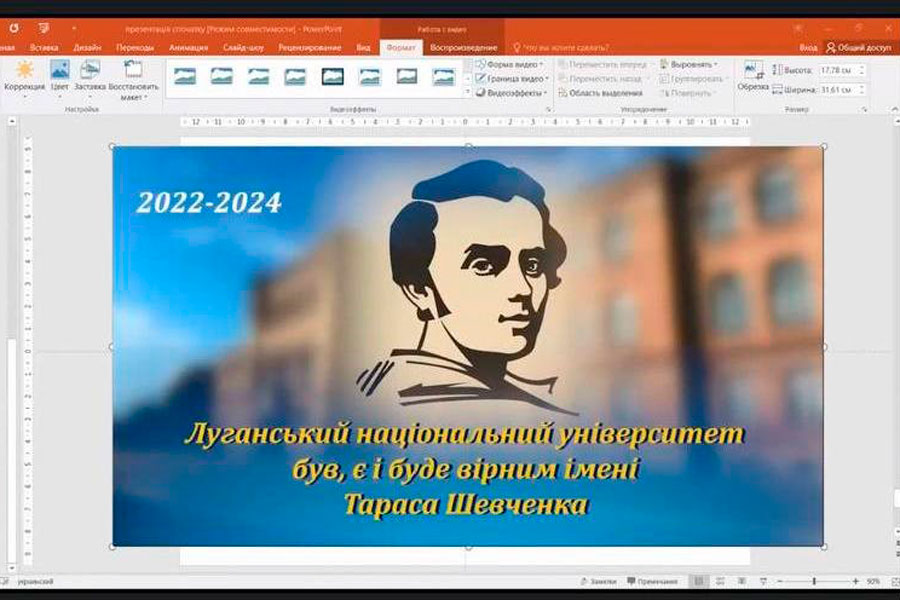Select the Обрезка (Crop) tool

(x=752, y=76)
